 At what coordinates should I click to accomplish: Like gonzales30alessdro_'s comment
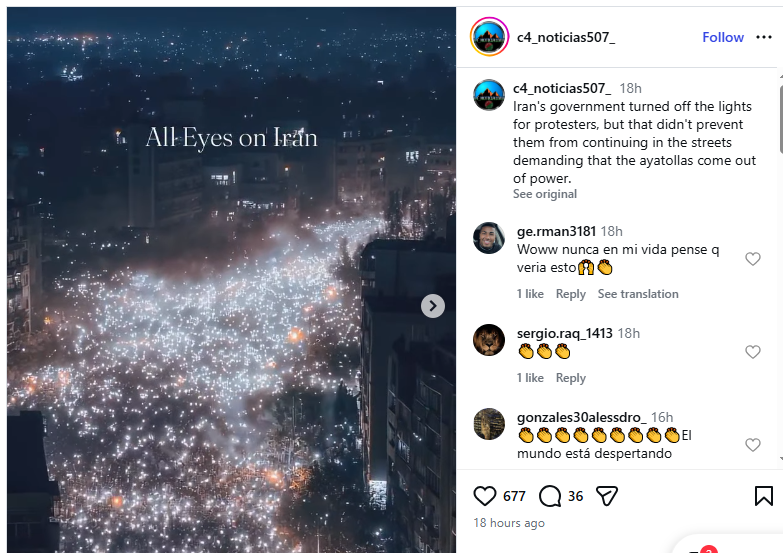[x=753, y=445]
